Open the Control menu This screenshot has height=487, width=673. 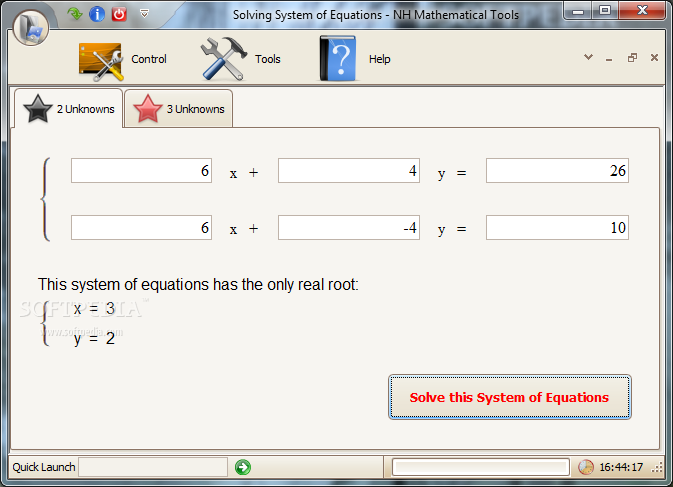point(149,59)
